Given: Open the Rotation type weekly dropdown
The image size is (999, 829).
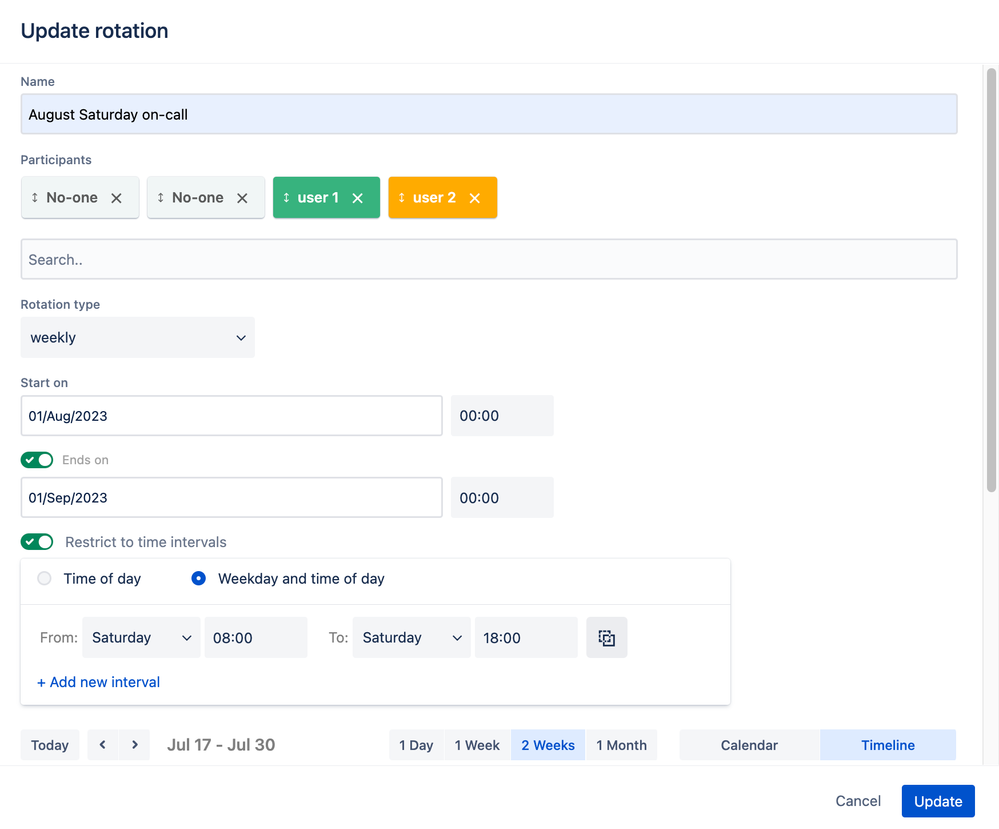Looking at the screenshot, I should coord(138,337).
